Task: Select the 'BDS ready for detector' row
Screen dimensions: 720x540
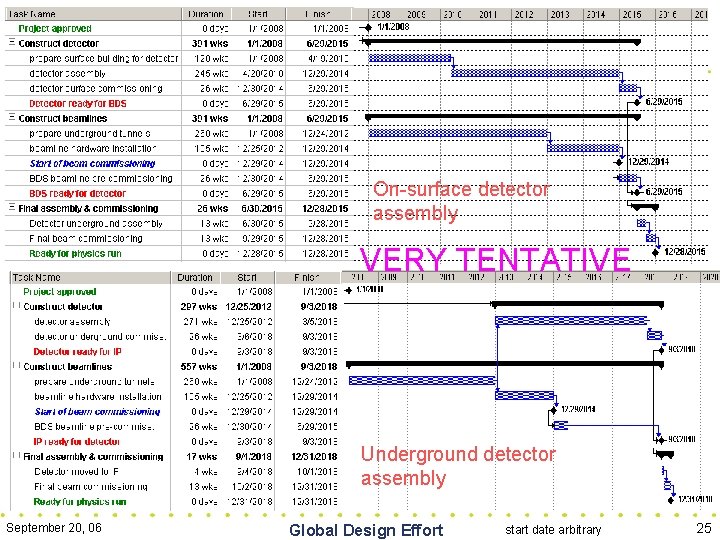Action: pos(177,193)
